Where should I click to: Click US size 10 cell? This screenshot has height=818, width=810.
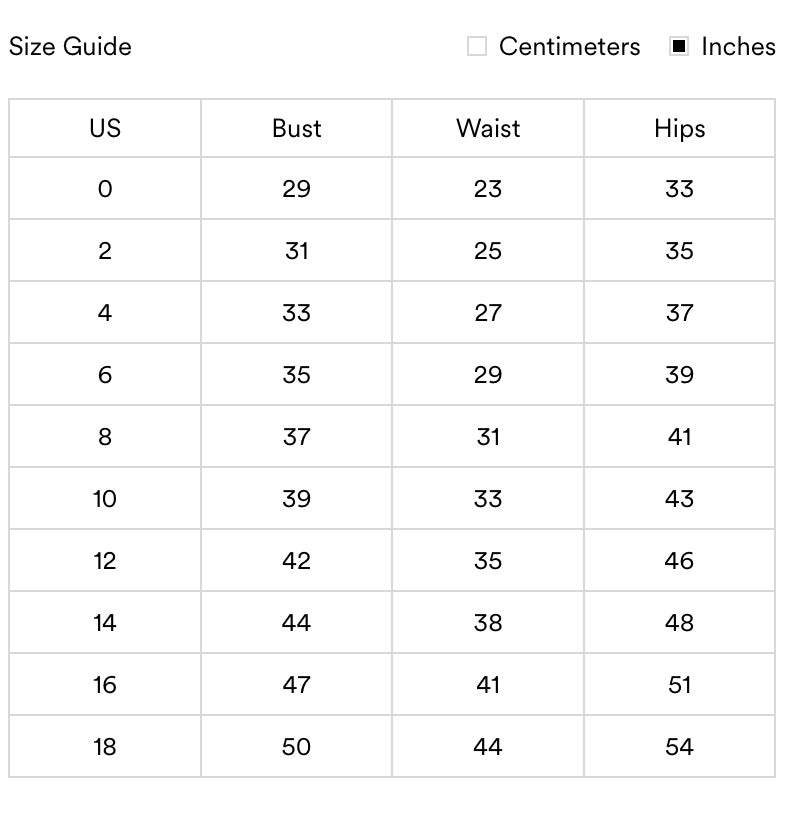(x=105, y=499)
